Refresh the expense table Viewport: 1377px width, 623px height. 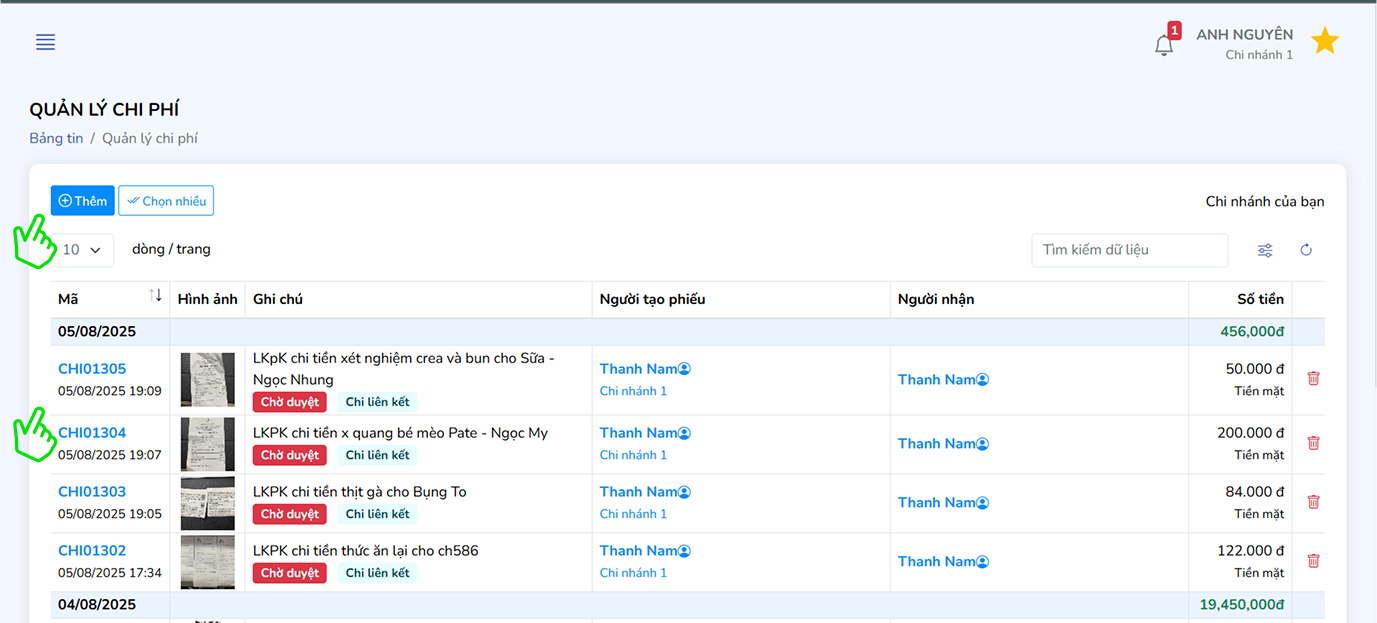tap(1306, 250)
